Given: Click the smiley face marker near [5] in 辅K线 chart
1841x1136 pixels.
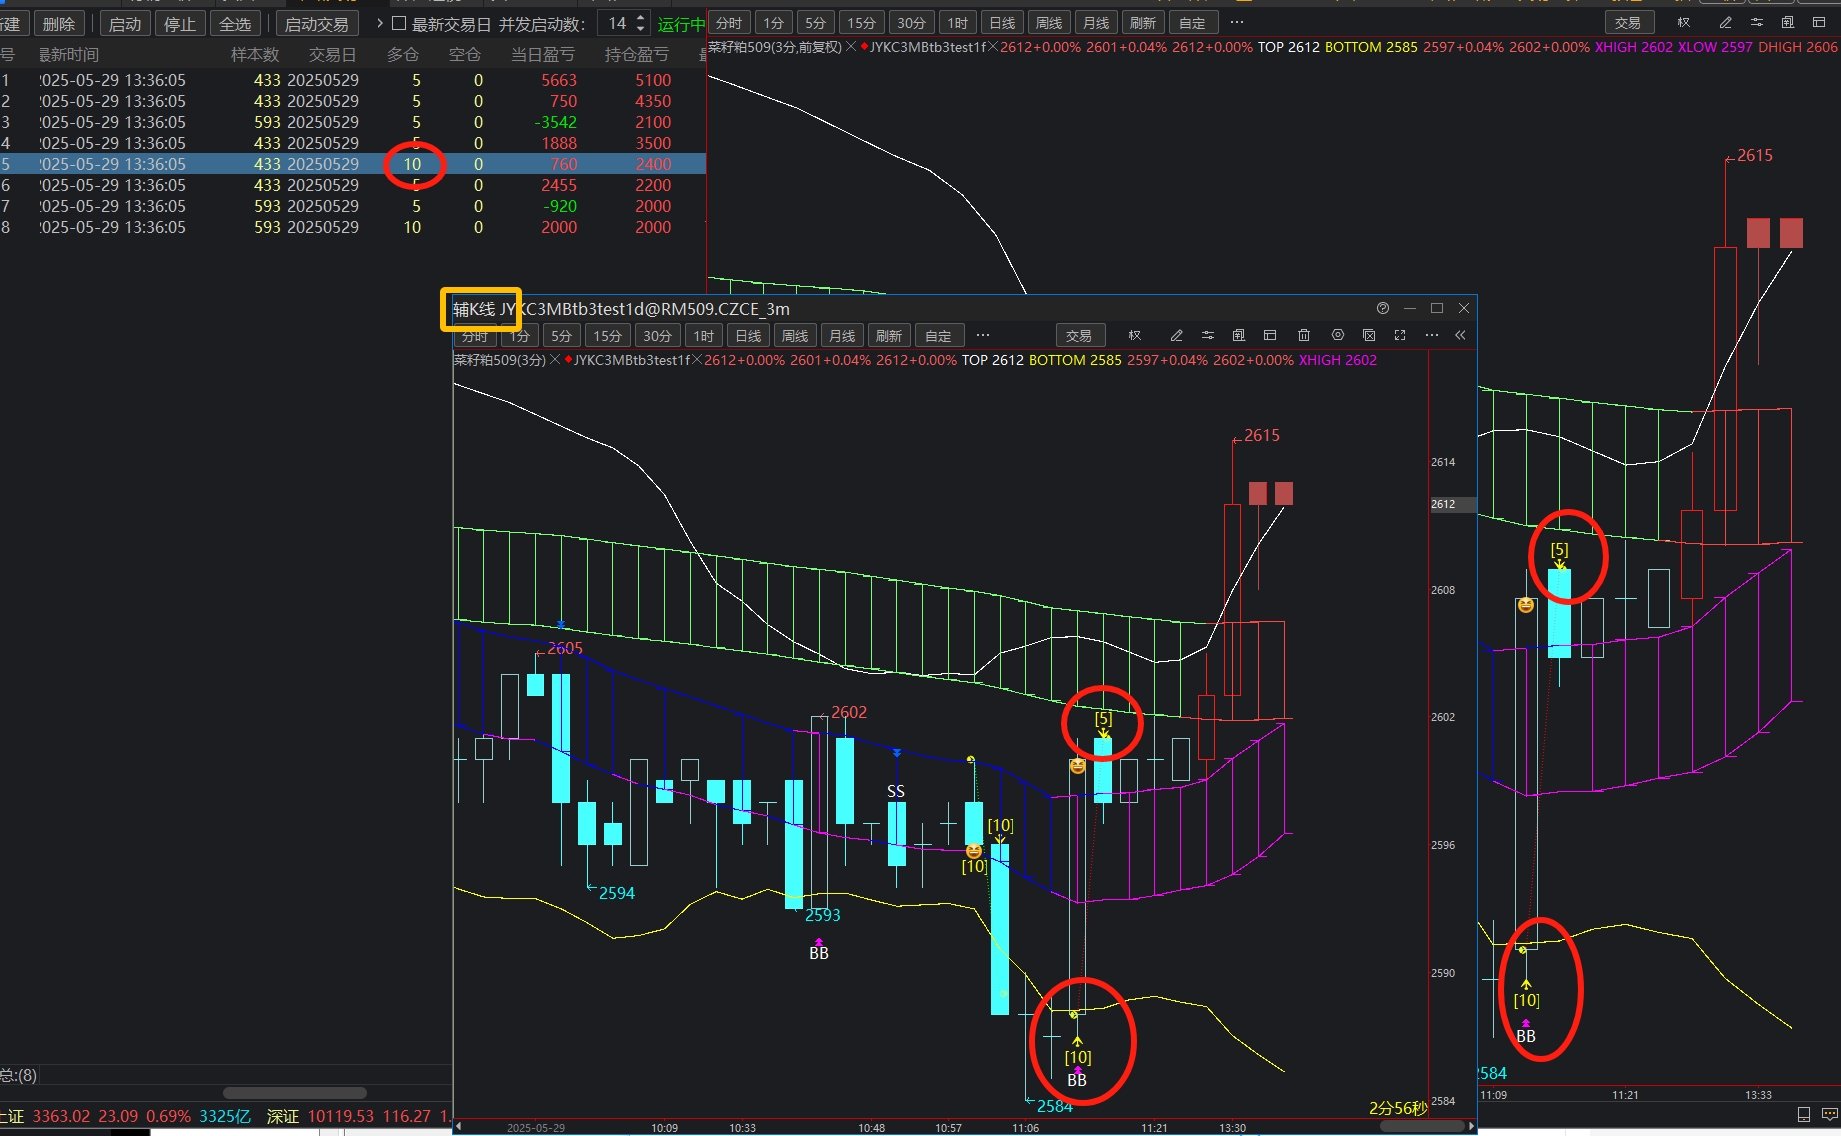Looking at the screenshot, I should pos(1078,766).
